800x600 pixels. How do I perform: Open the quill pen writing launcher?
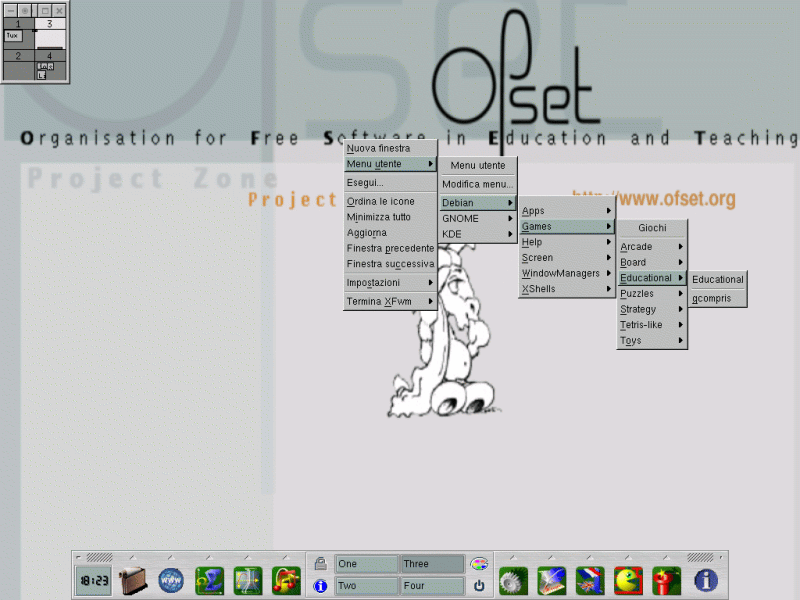pyautogui.click(x=552, y=581)
